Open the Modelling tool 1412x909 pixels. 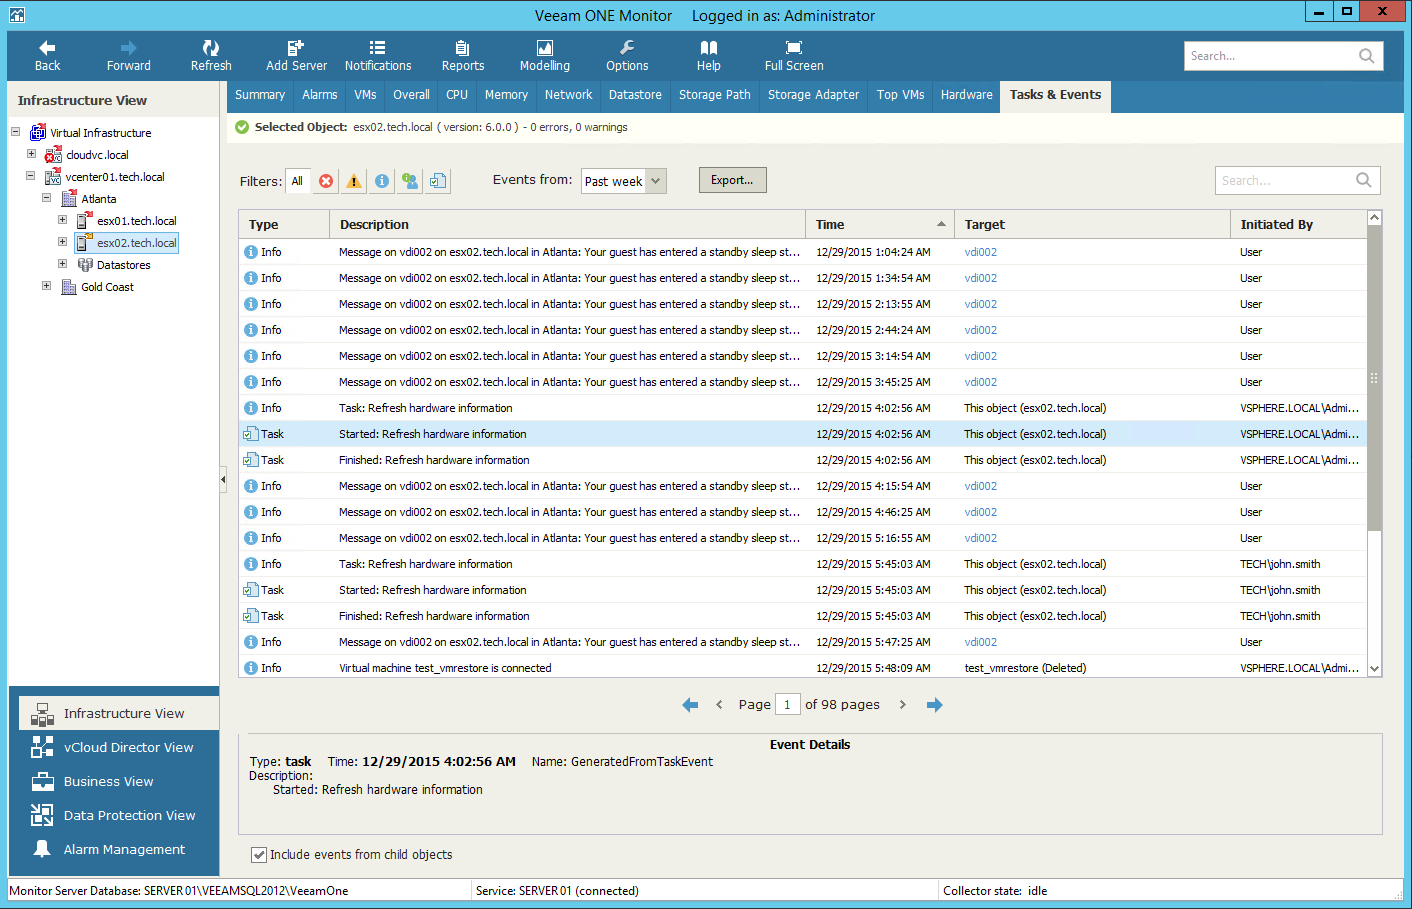coord(545,56)
